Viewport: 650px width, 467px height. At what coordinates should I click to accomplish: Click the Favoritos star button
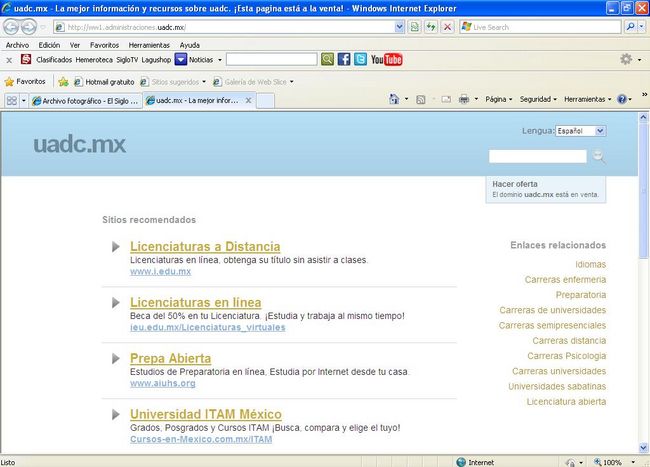[25, 81]
